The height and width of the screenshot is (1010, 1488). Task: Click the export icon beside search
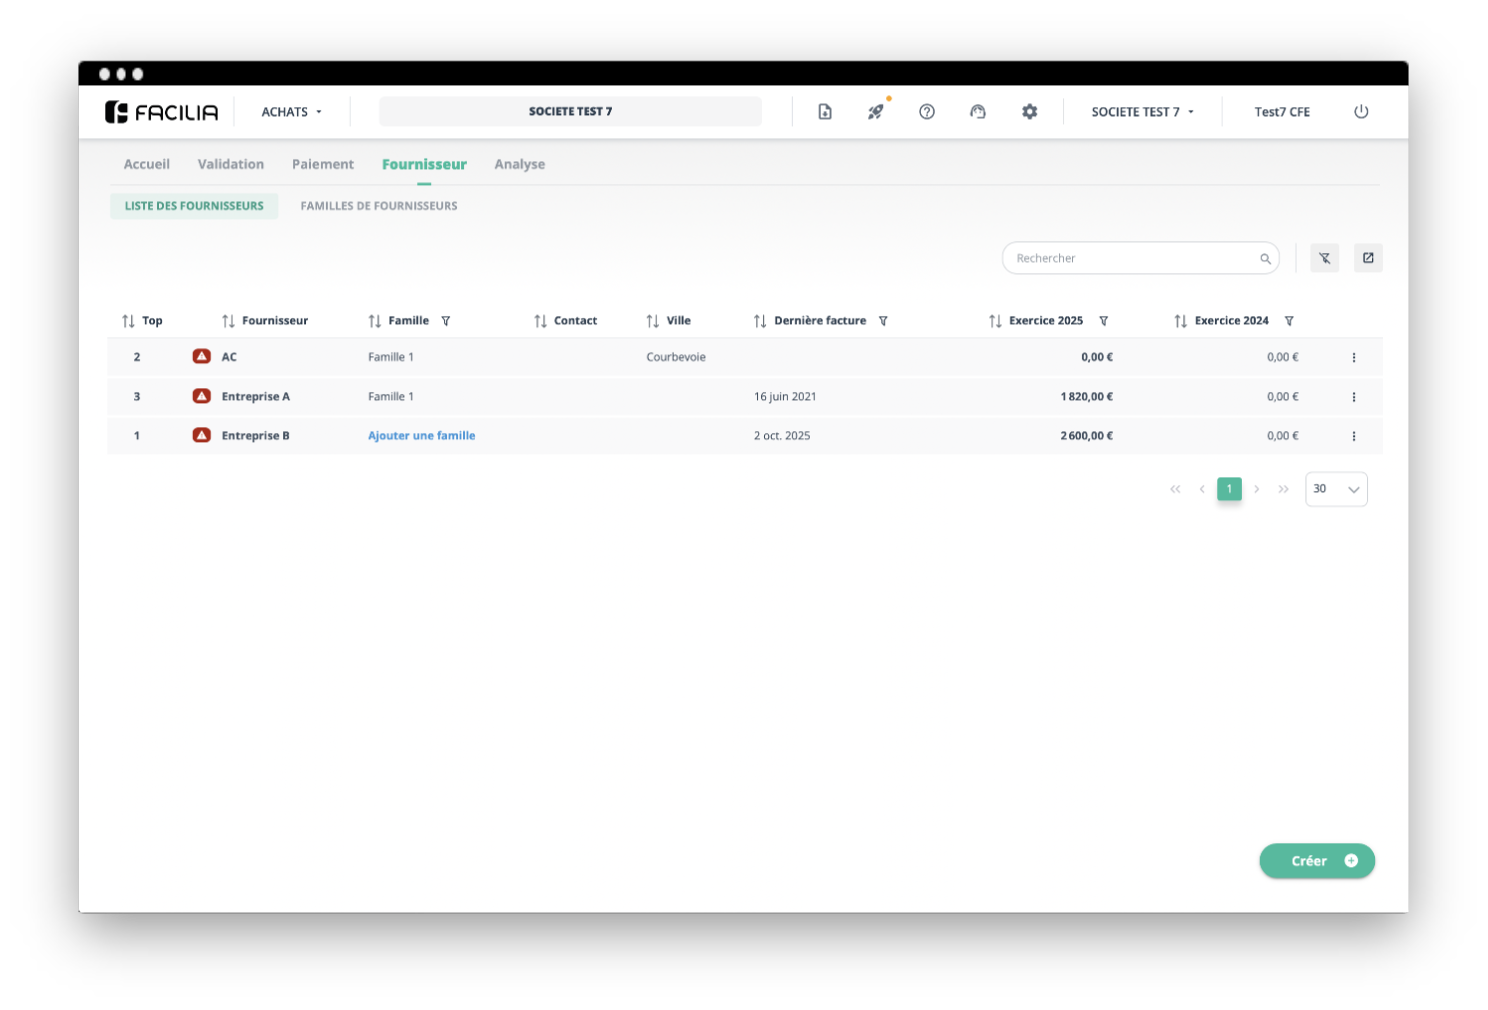(x=1368, y=258)
